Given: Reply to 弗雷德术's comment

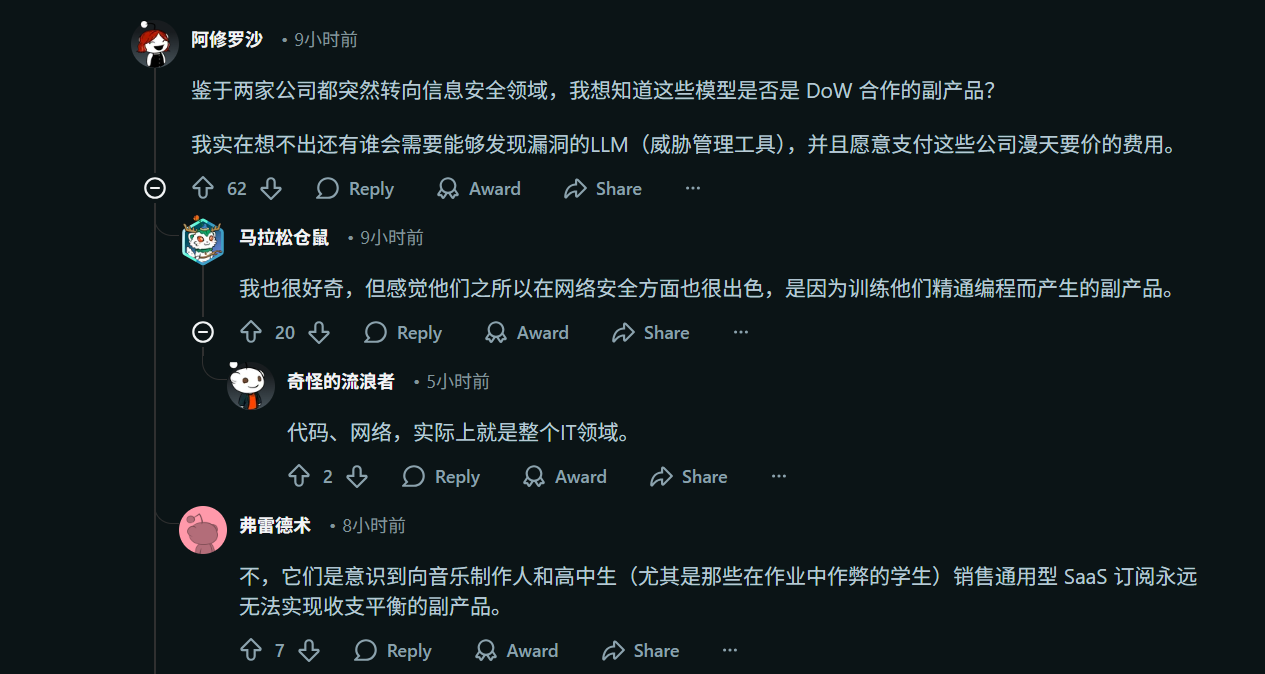Looking at the screenshot, I should pos(393,651).
